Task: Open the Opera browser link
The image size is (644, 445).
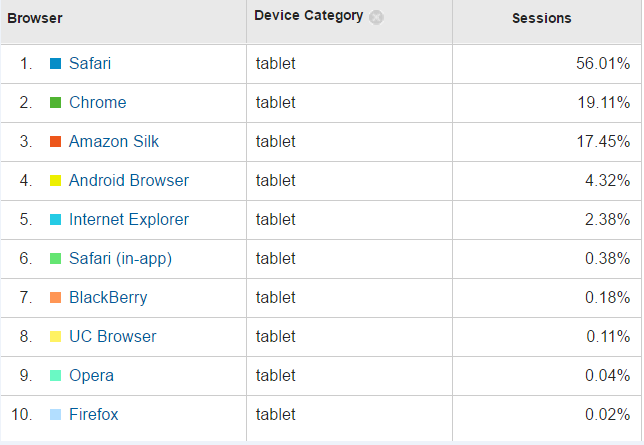Action: [91, 376]
